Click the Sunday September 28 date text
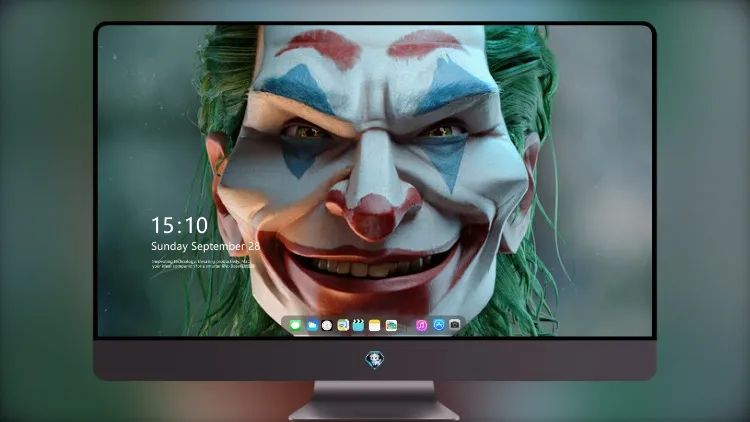This screenshot has height=422, width=750. coord(205,246)
